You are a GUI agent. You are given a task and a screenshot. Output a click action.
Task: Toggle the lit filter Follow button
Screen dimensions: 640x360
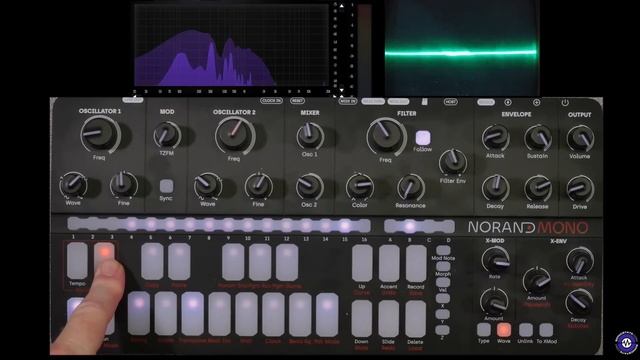(x=423, y=138)
